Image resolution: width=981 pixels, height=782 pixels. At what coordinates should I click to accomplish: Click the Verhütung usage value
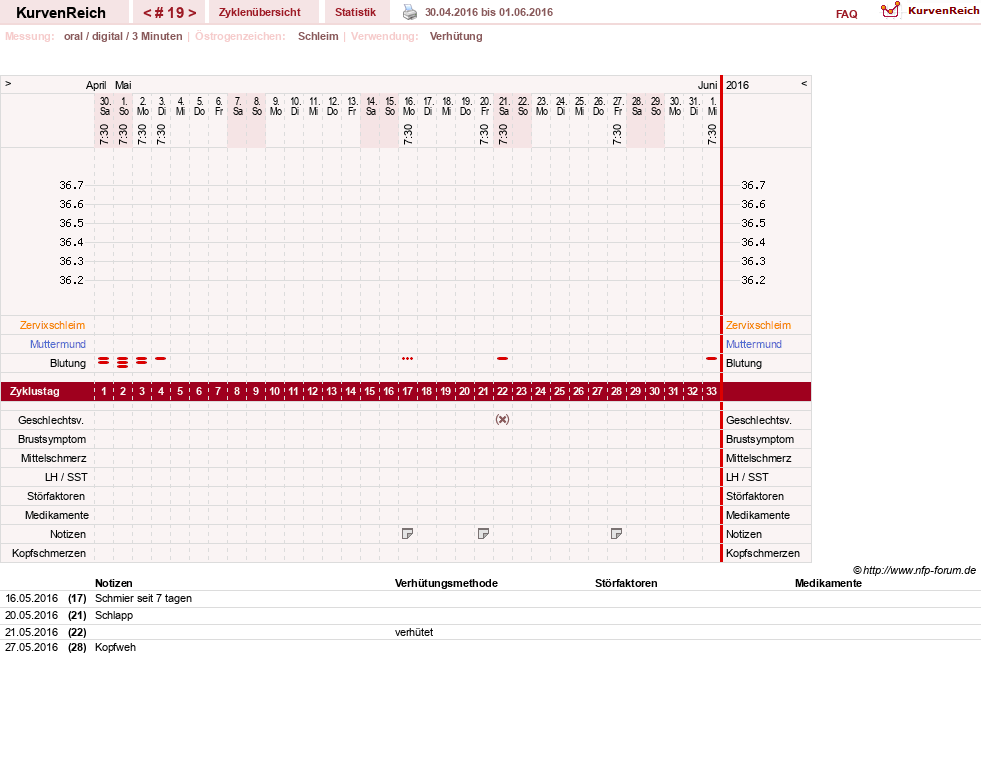click(x=456, y=36)
